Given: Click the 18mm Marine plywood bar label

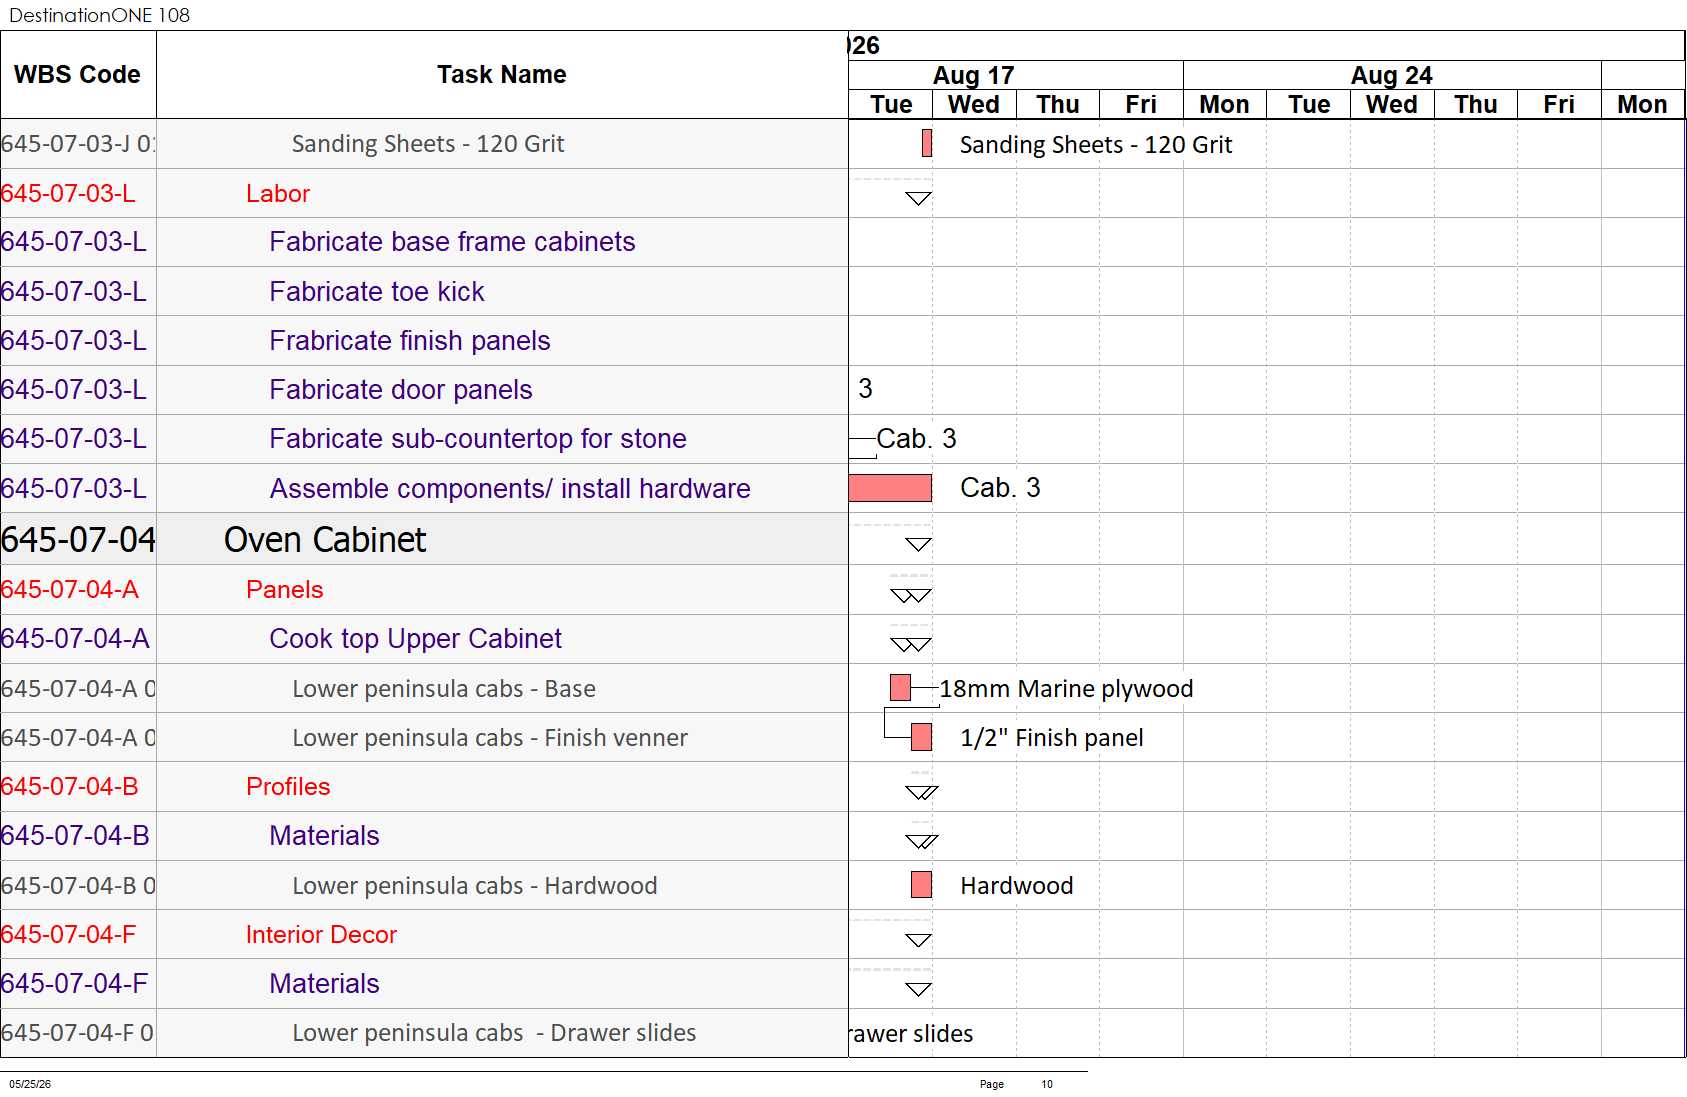Looking at the screenshot, I should point(1066,688).
